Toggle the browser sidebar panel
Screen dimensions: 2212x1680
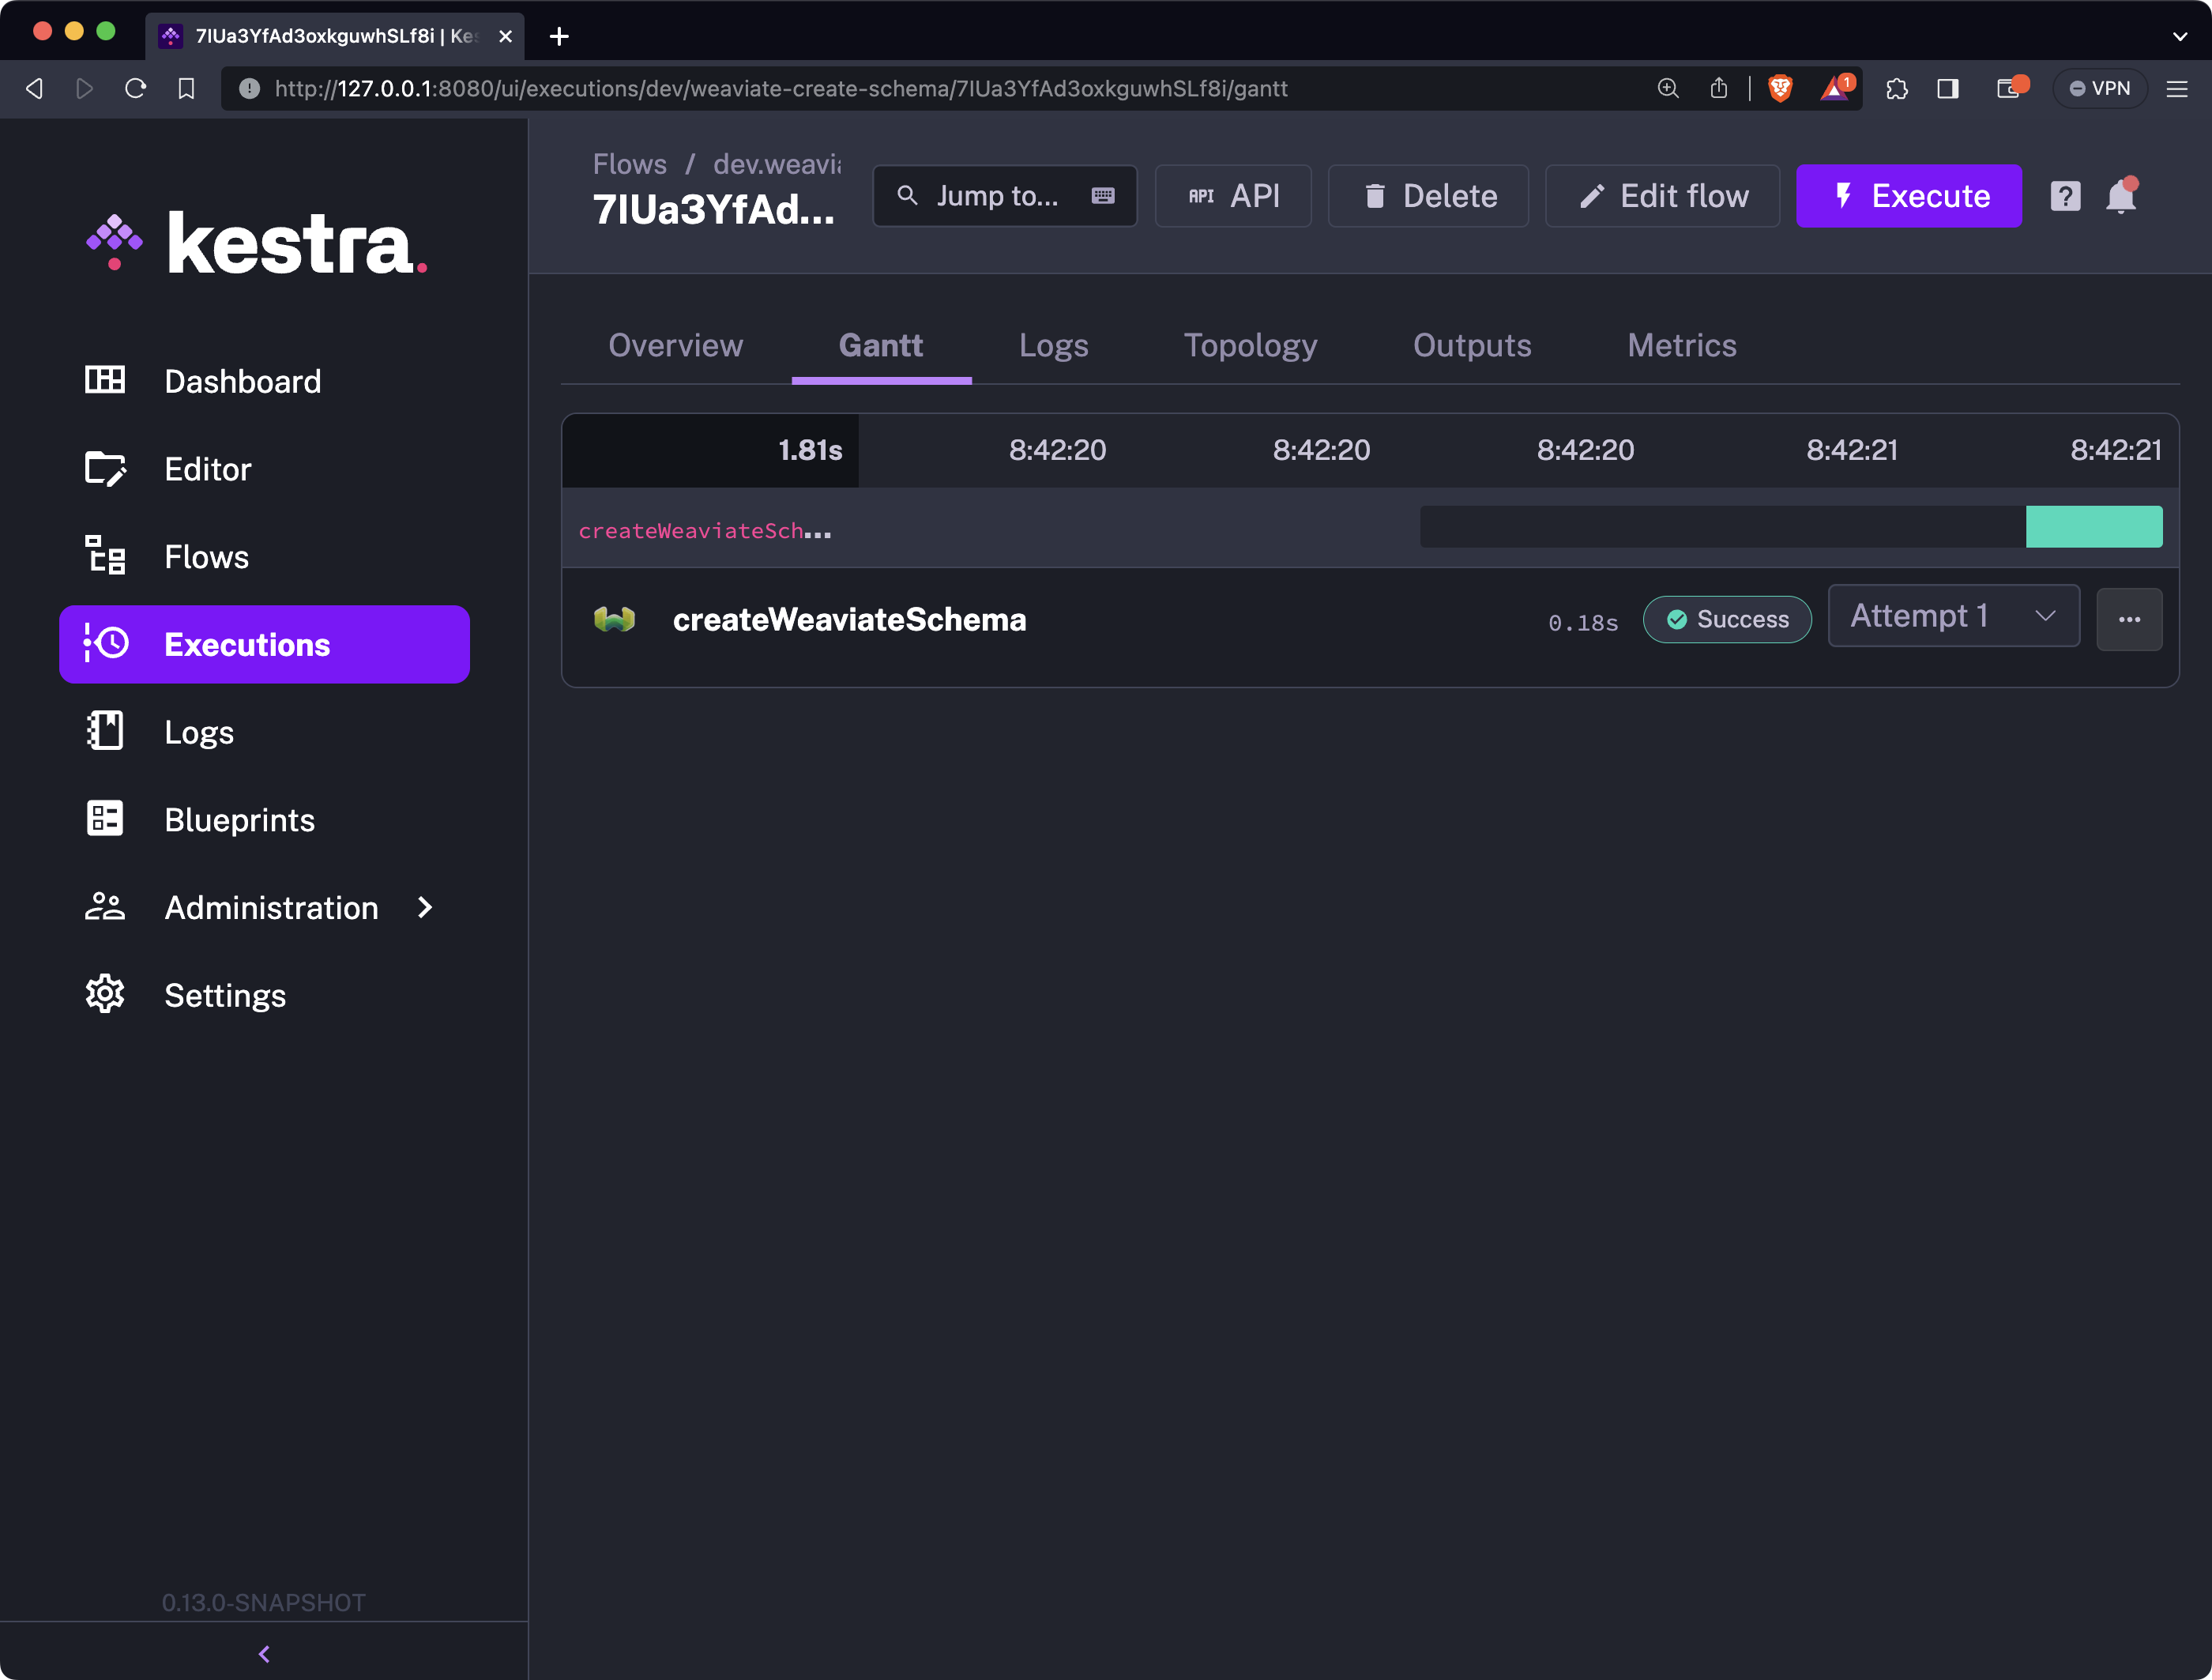tap(1947, 89)
